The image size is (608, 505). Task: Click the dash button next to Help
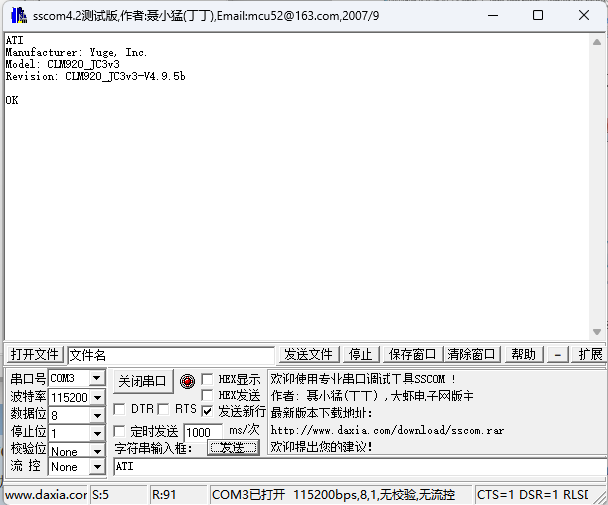coord(557,355)
